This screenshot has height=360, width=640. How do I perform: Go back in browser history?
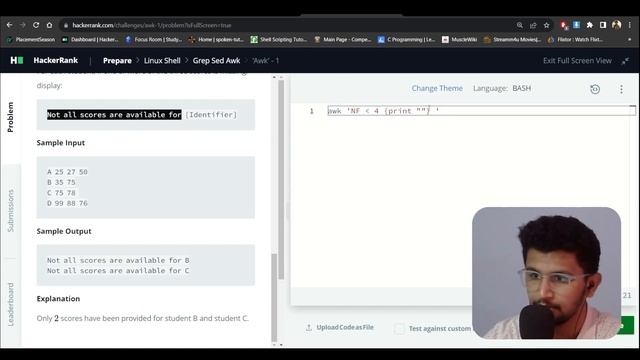(9, 25)
